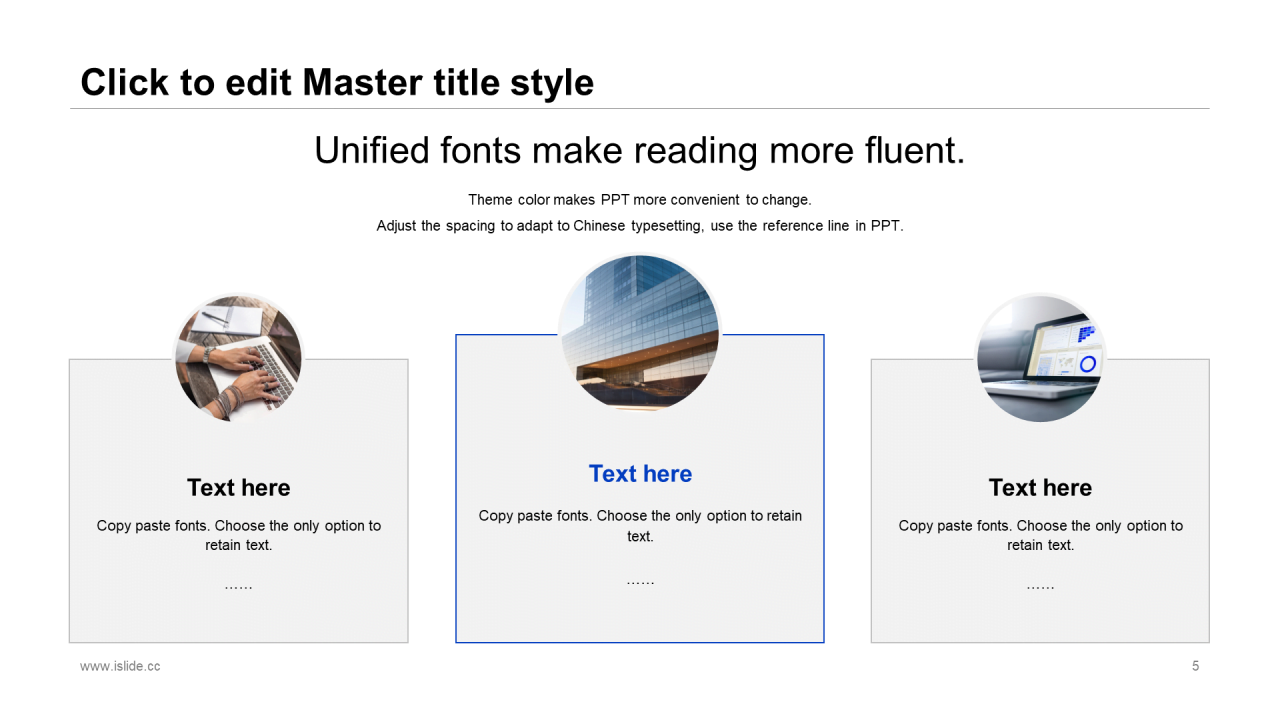Screen dimensions: 1280x720
Task: Click the right card's "Text here" heading
Action: (x=1040, y=487)
